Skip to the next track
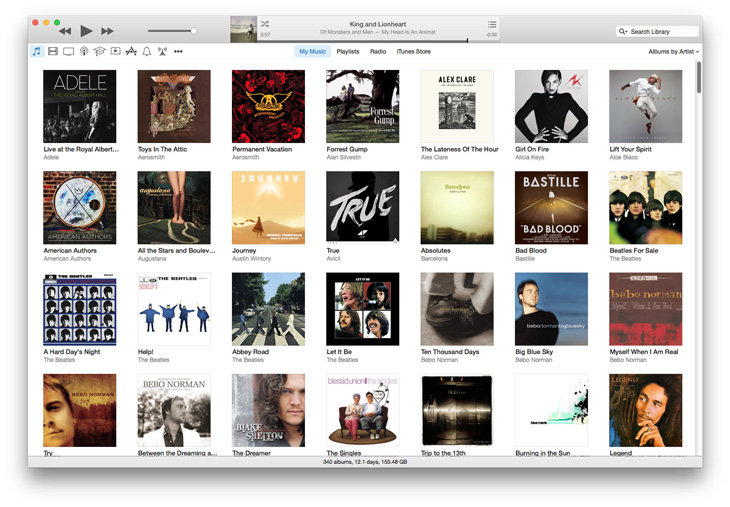This screenshot has height=507, width=730. pyautogui.click(x=108, y=31)
